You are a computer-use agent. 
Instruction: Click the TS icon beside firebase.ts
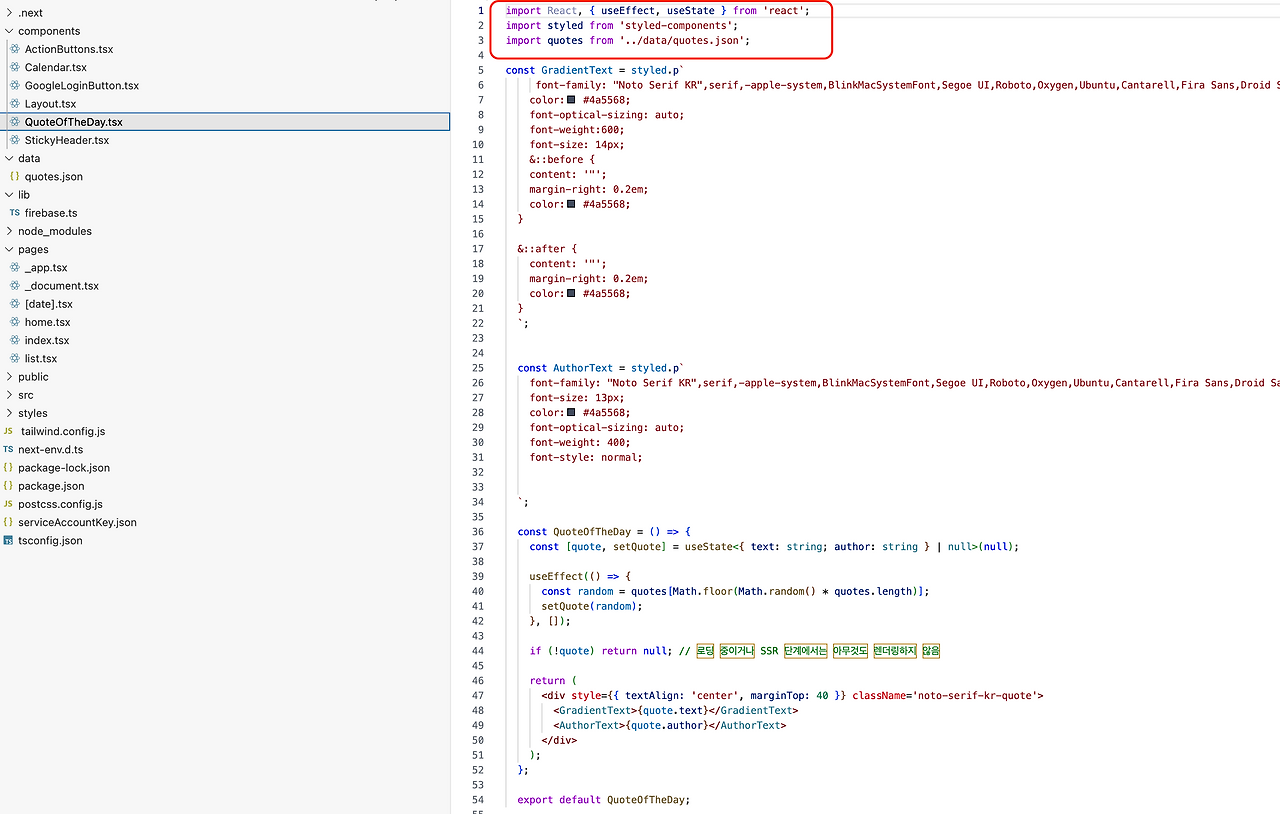pos(15,213)
